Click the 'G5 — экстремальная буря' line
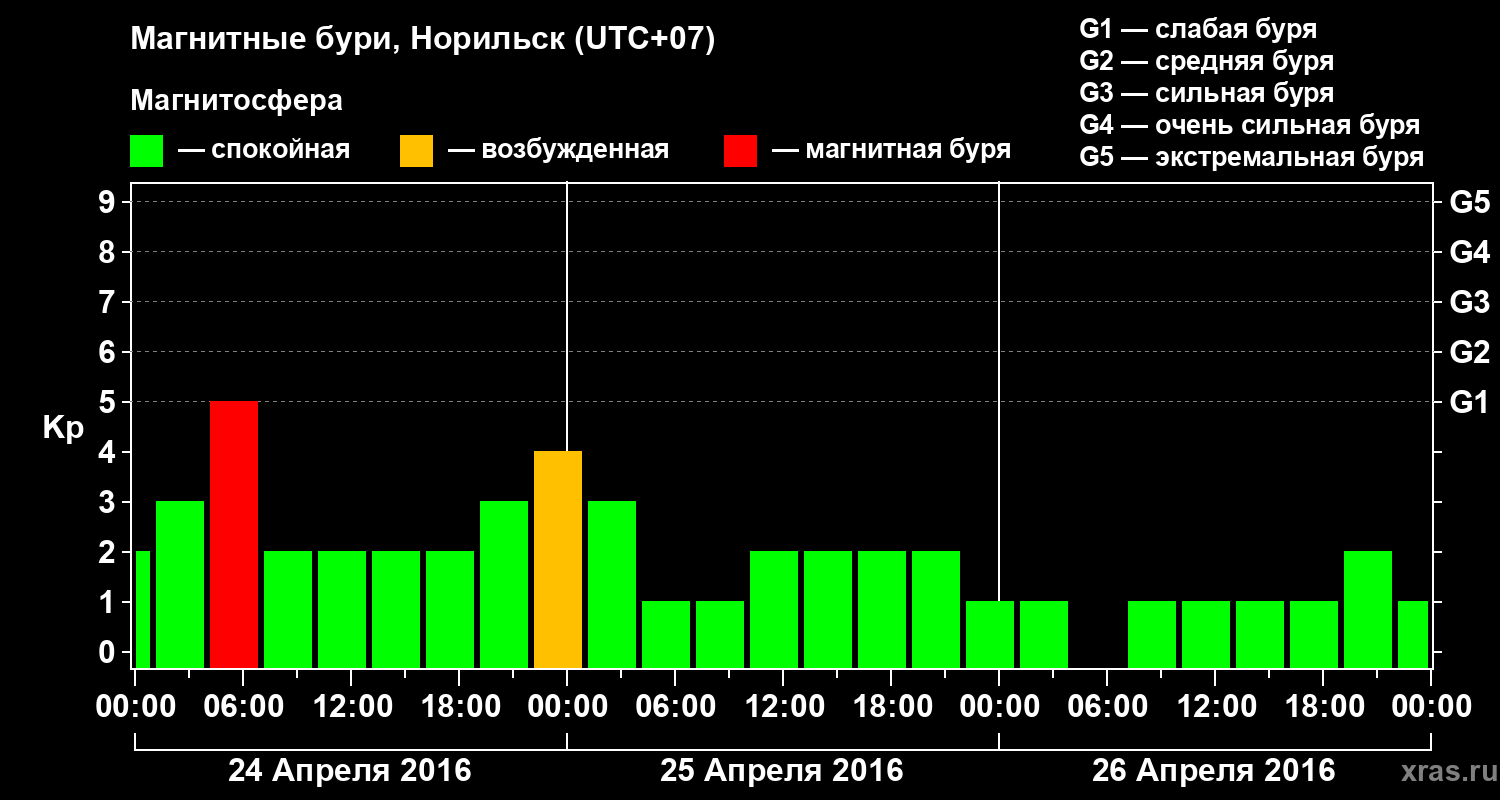The width and height of the screenshot is (1500, 800). (x=1251, y=157)
